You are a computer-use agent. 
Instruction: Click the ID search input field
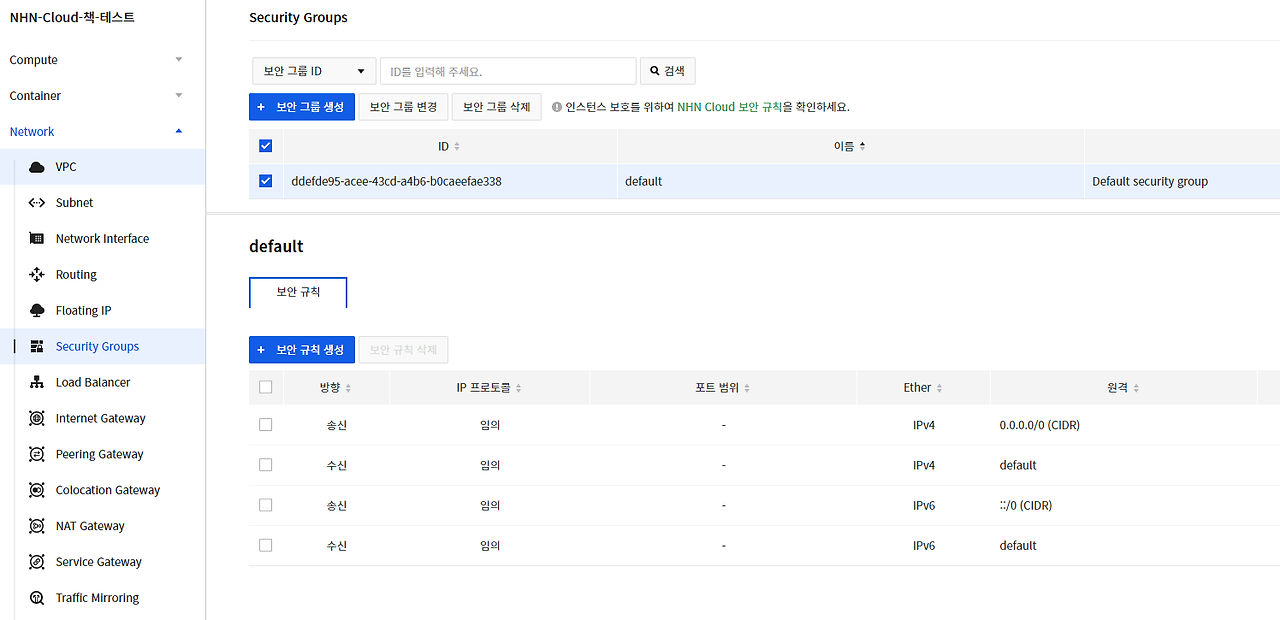(507, 70)
